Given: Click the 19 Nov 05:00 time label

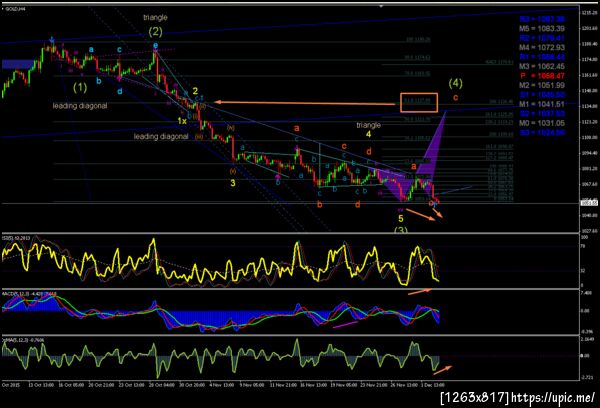Looking at the screenshot, I should (x=343, y=384).
